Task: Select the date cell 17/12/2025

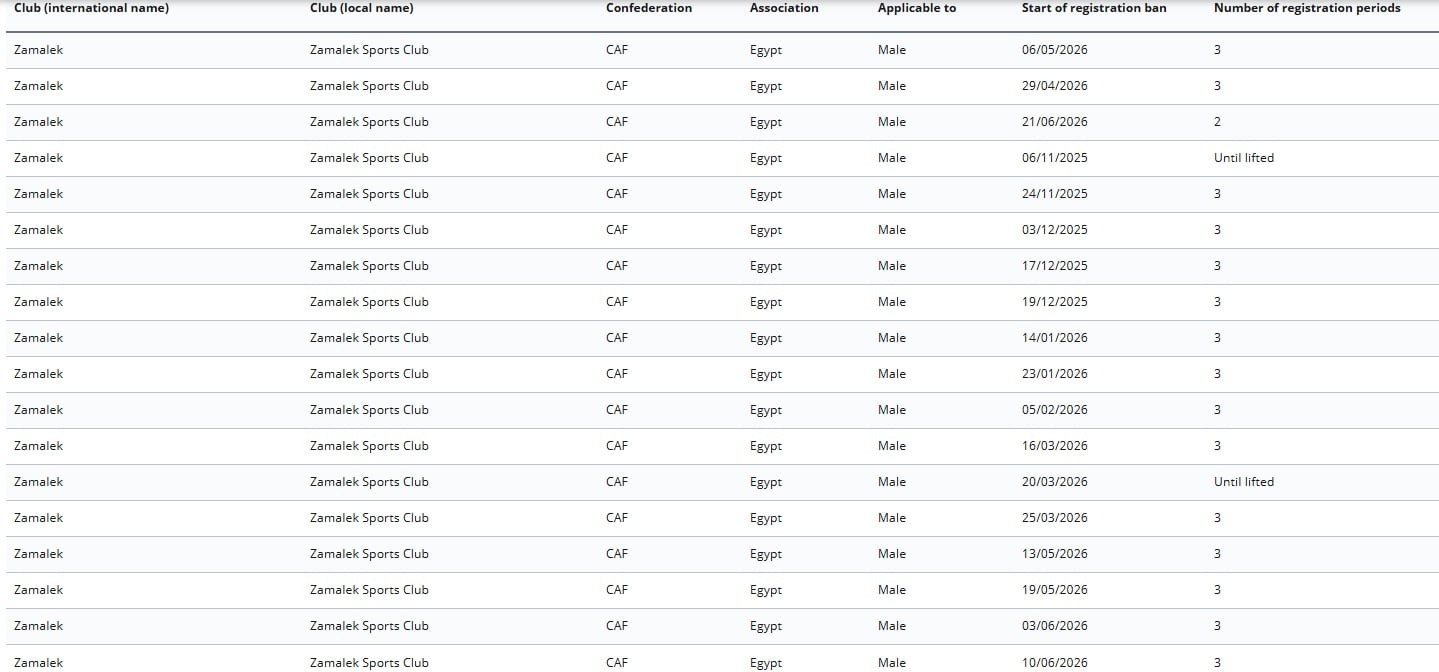Action: tap(1055, 266)
